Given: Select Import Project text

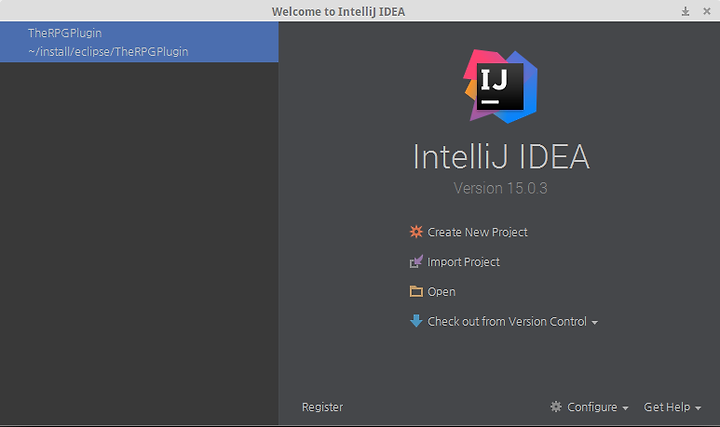Looking at the screenshot, I should 463,262.
